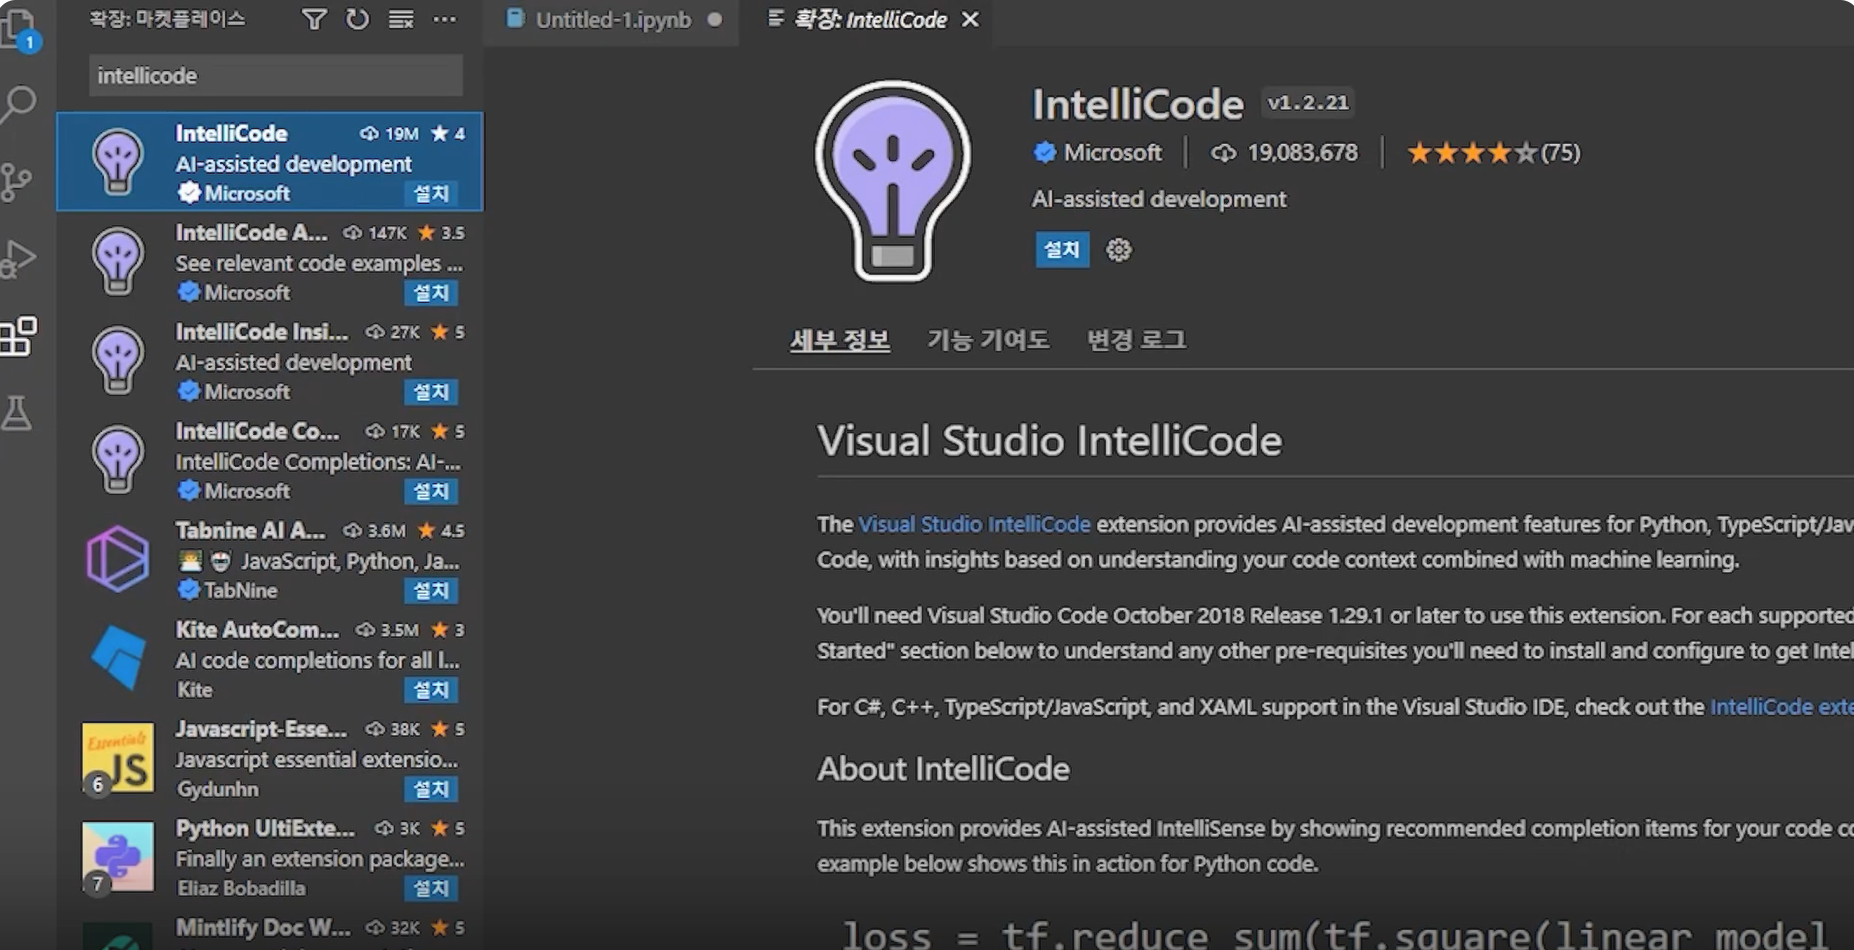Screen dimensions: 1854x950
Task: Click the Javascript-Essentials JS pack icon
Action: pyautogui.click(x=118, y=757)
